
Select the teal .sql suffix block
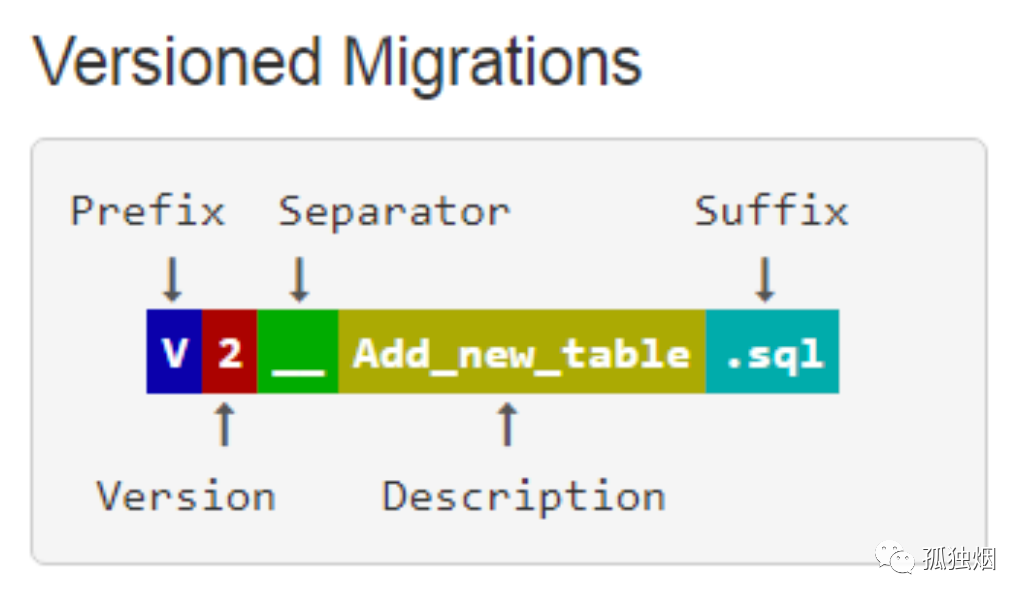(x=772, y=352)
